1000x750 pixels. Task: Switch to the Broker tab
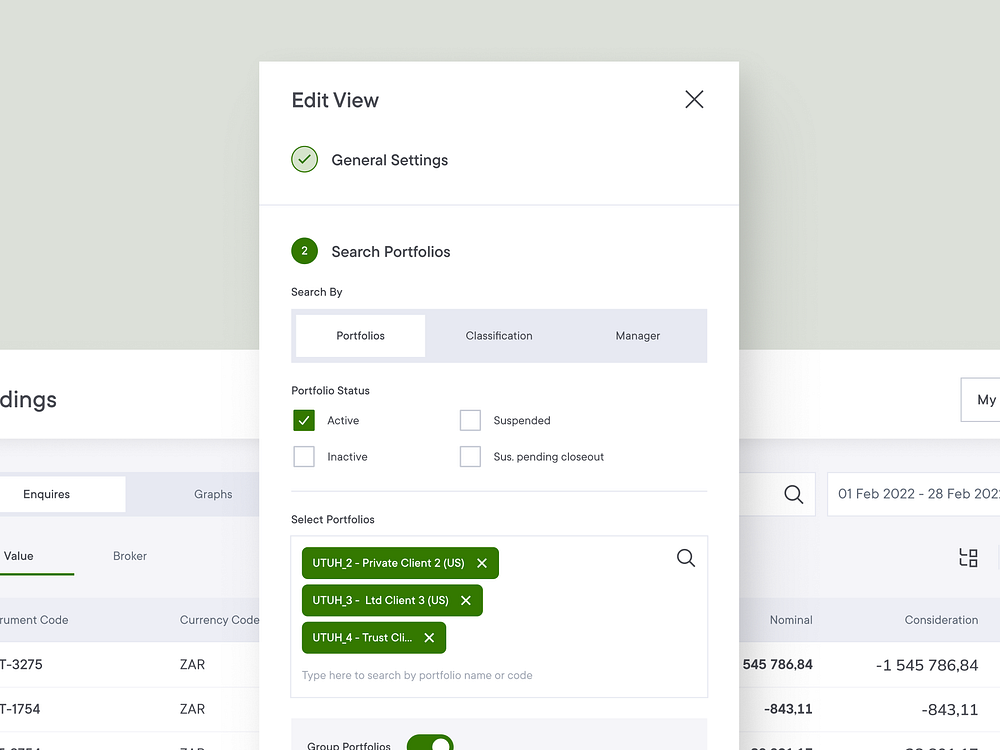129,556
